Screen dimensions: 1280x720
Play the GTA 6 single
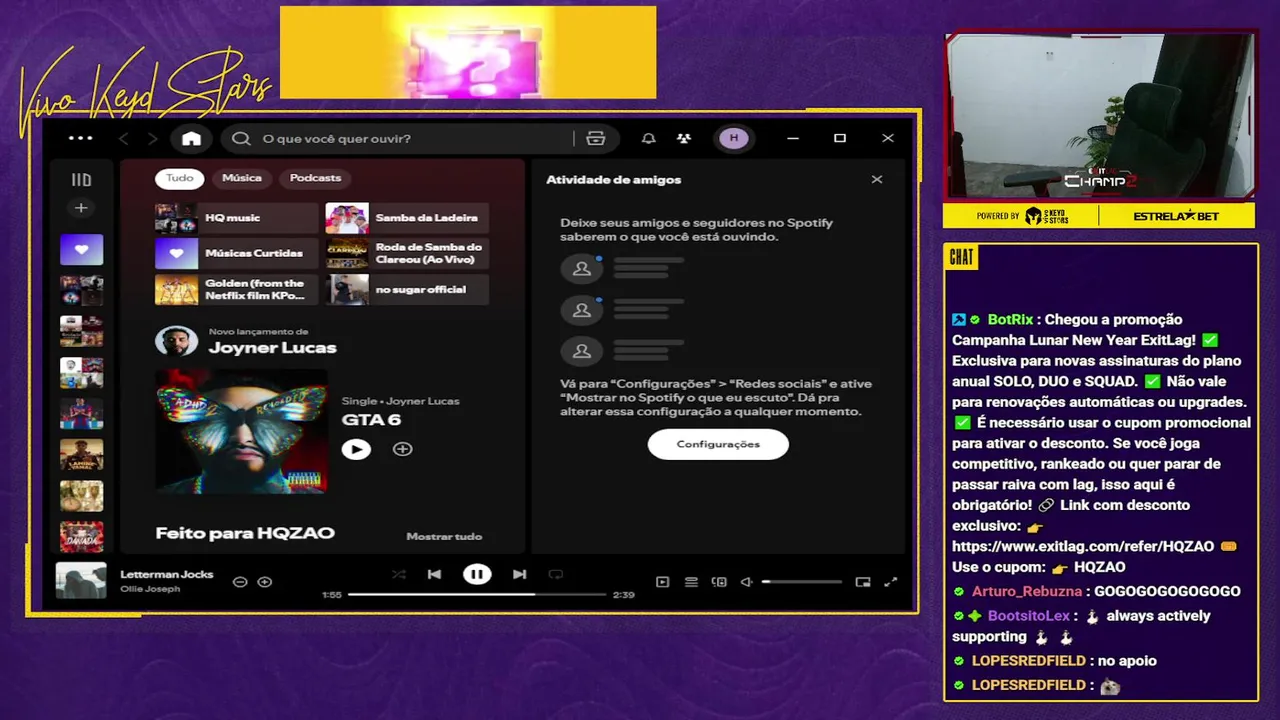pyautogui.click(x=356, y=449)
